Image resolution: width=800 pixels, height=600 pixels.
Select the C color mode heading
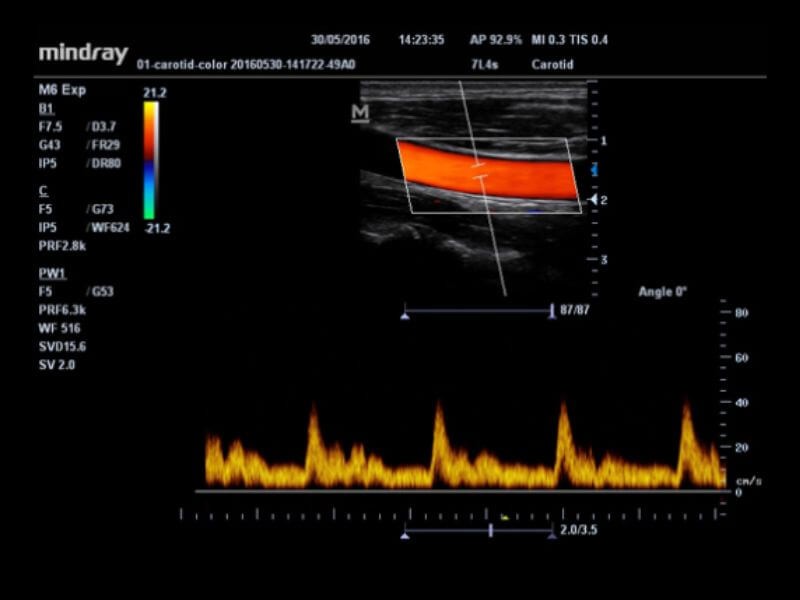click(x=42, y=190)
